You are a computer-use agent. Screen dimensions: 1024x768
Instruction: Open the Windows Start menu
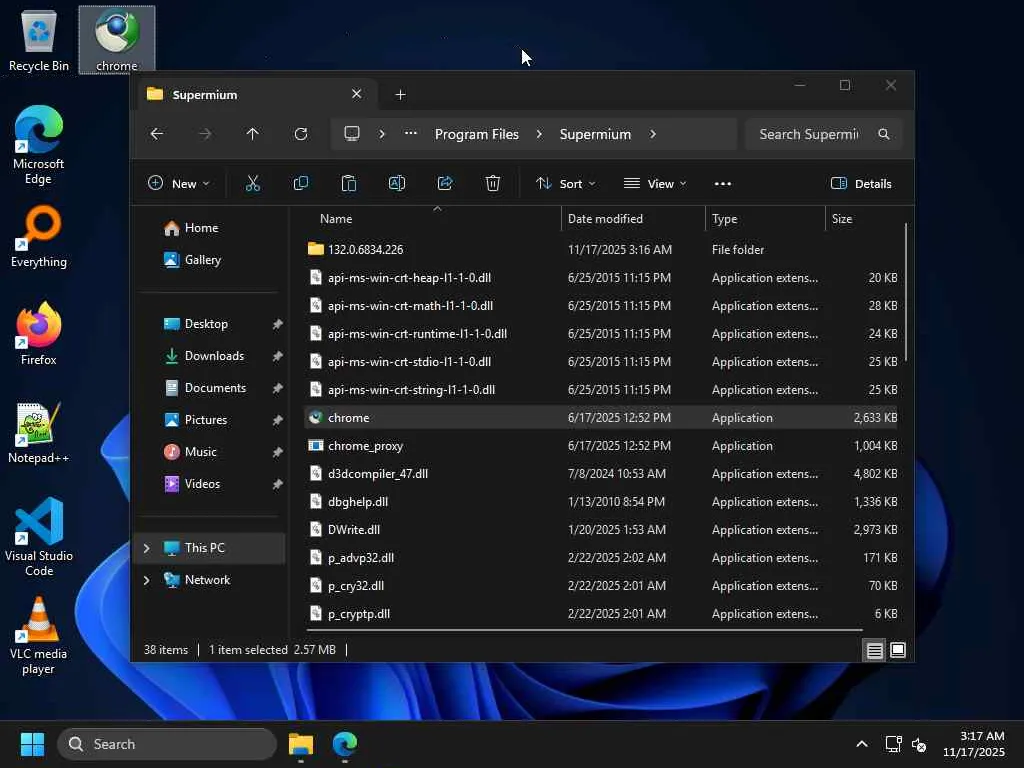(x=32, y=744)
